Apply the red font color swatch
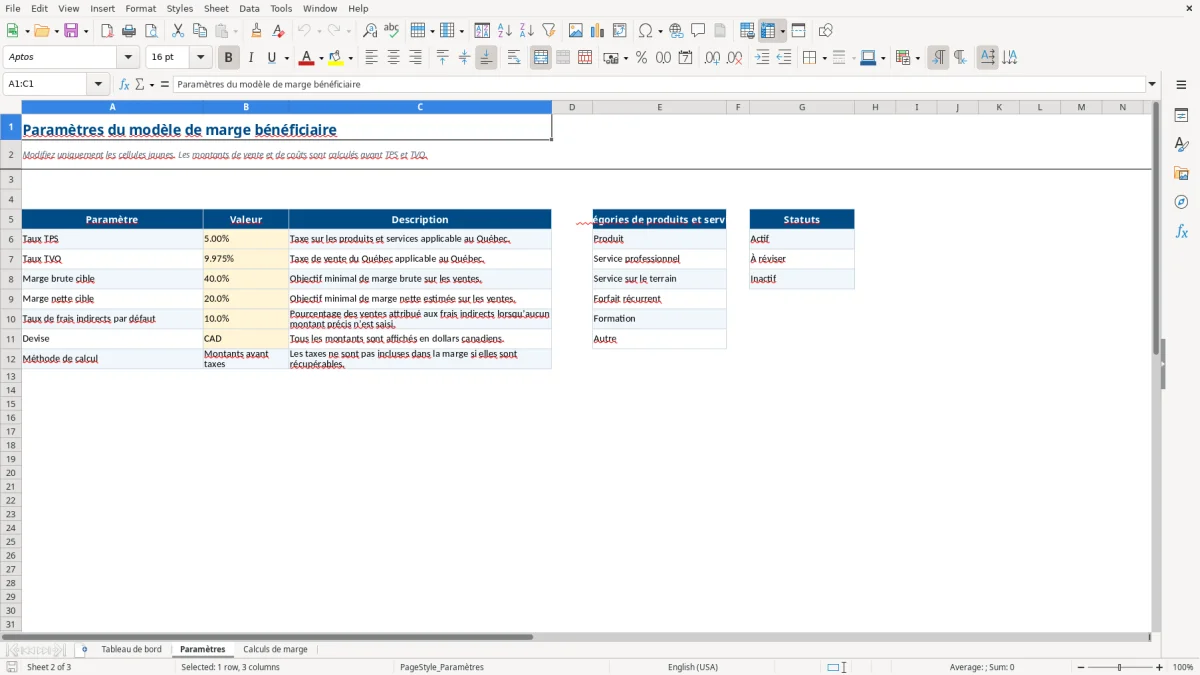The image size is (1200, 675). [307, 58]
